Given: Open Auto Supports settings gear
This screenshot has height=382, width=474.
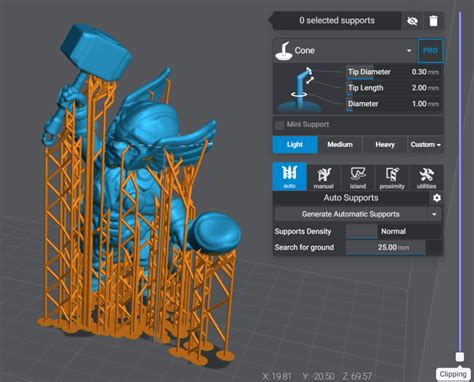Looking at the screenshot, I should 437,198.
